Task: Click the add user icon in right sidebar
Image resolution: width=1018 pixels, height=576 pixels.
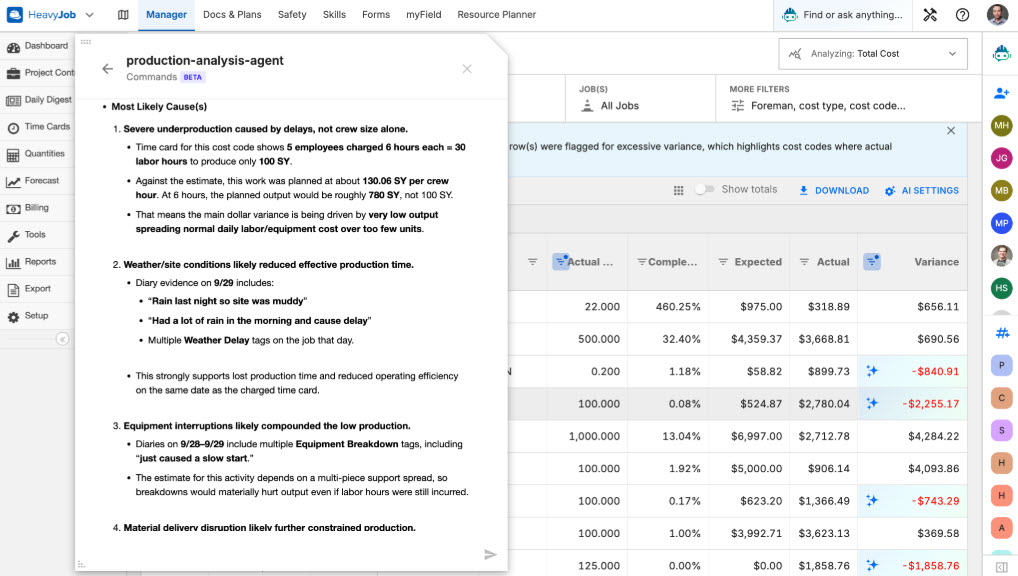Action: pos(1001,93)
